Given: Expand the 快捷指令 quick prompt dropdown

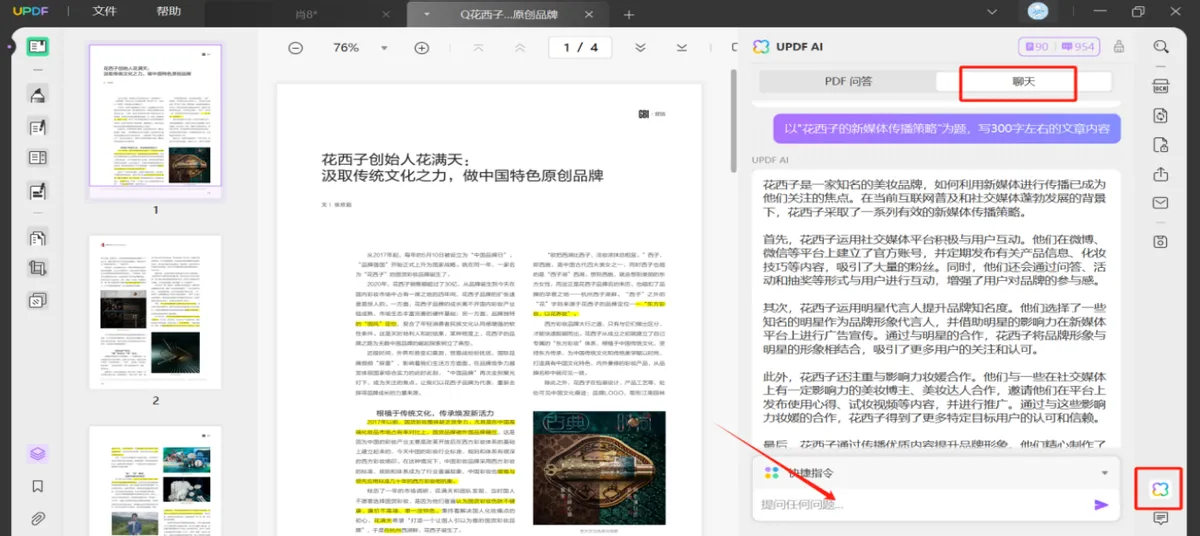Looking at the screenshot, I should (1105, 473).
